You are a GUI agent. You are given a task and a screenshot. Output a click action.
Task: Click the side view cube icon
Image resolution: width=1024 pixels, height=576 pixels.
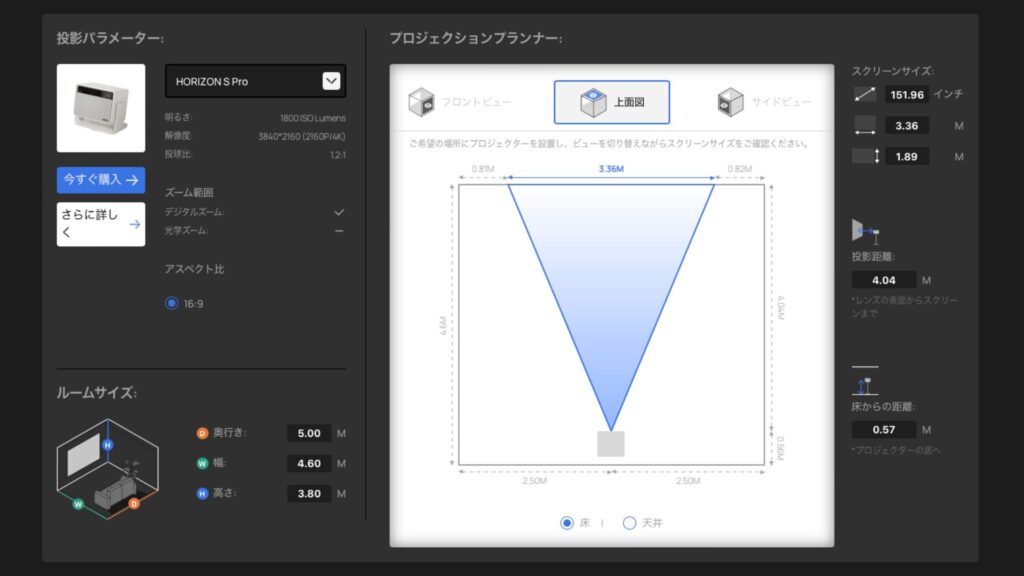(x=730, y=102)
